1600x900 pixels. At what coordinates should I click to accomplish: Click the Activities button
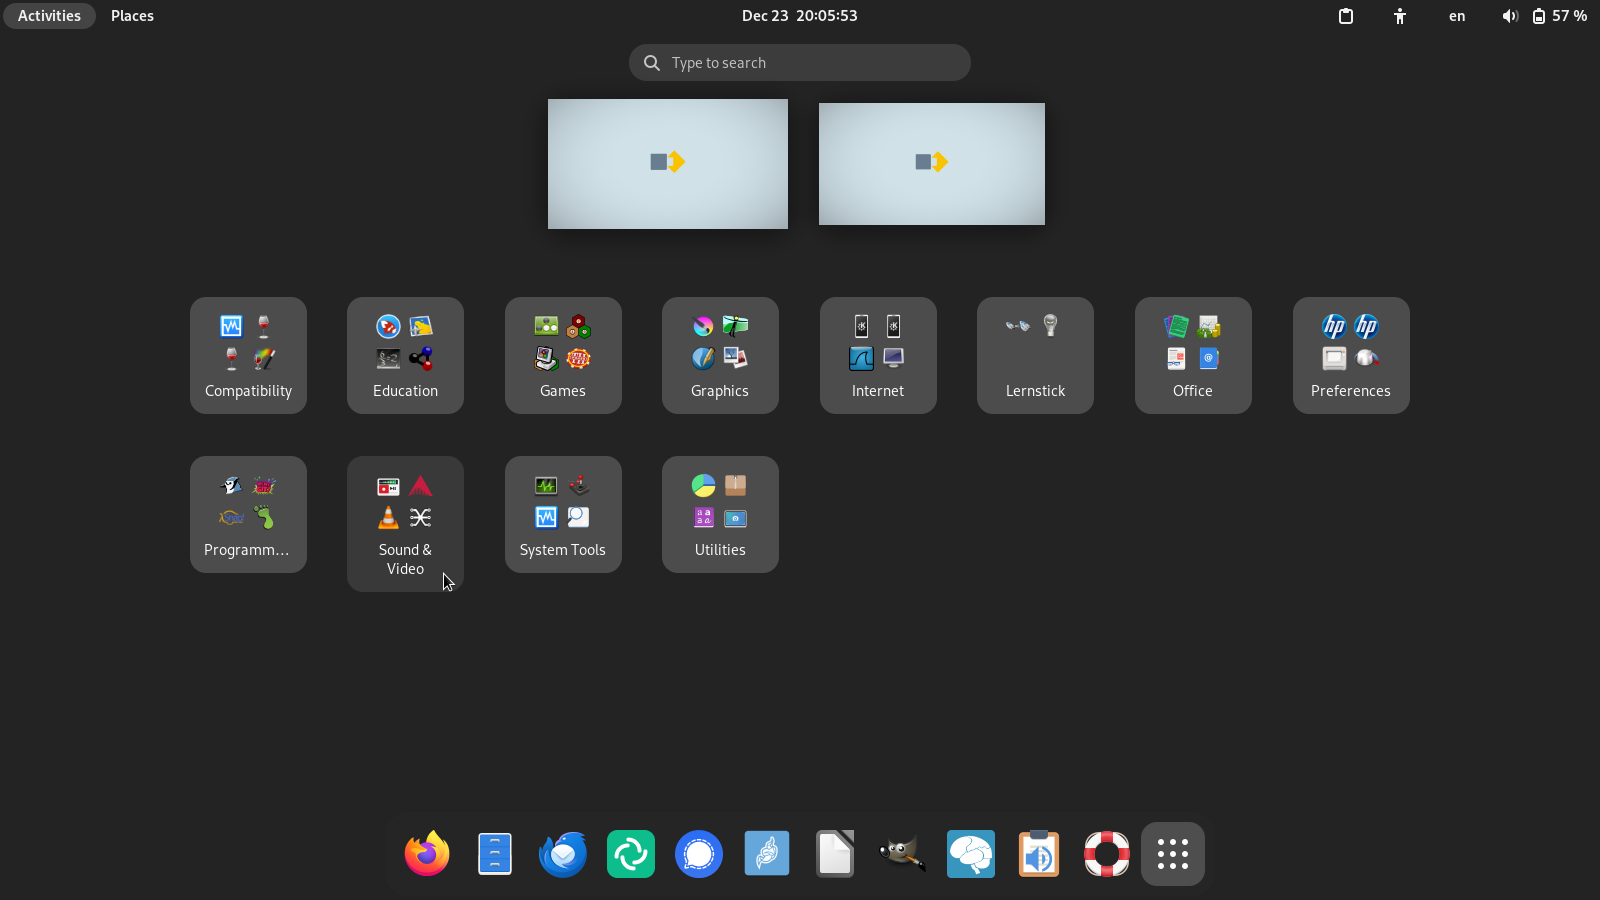coord(49,16)
